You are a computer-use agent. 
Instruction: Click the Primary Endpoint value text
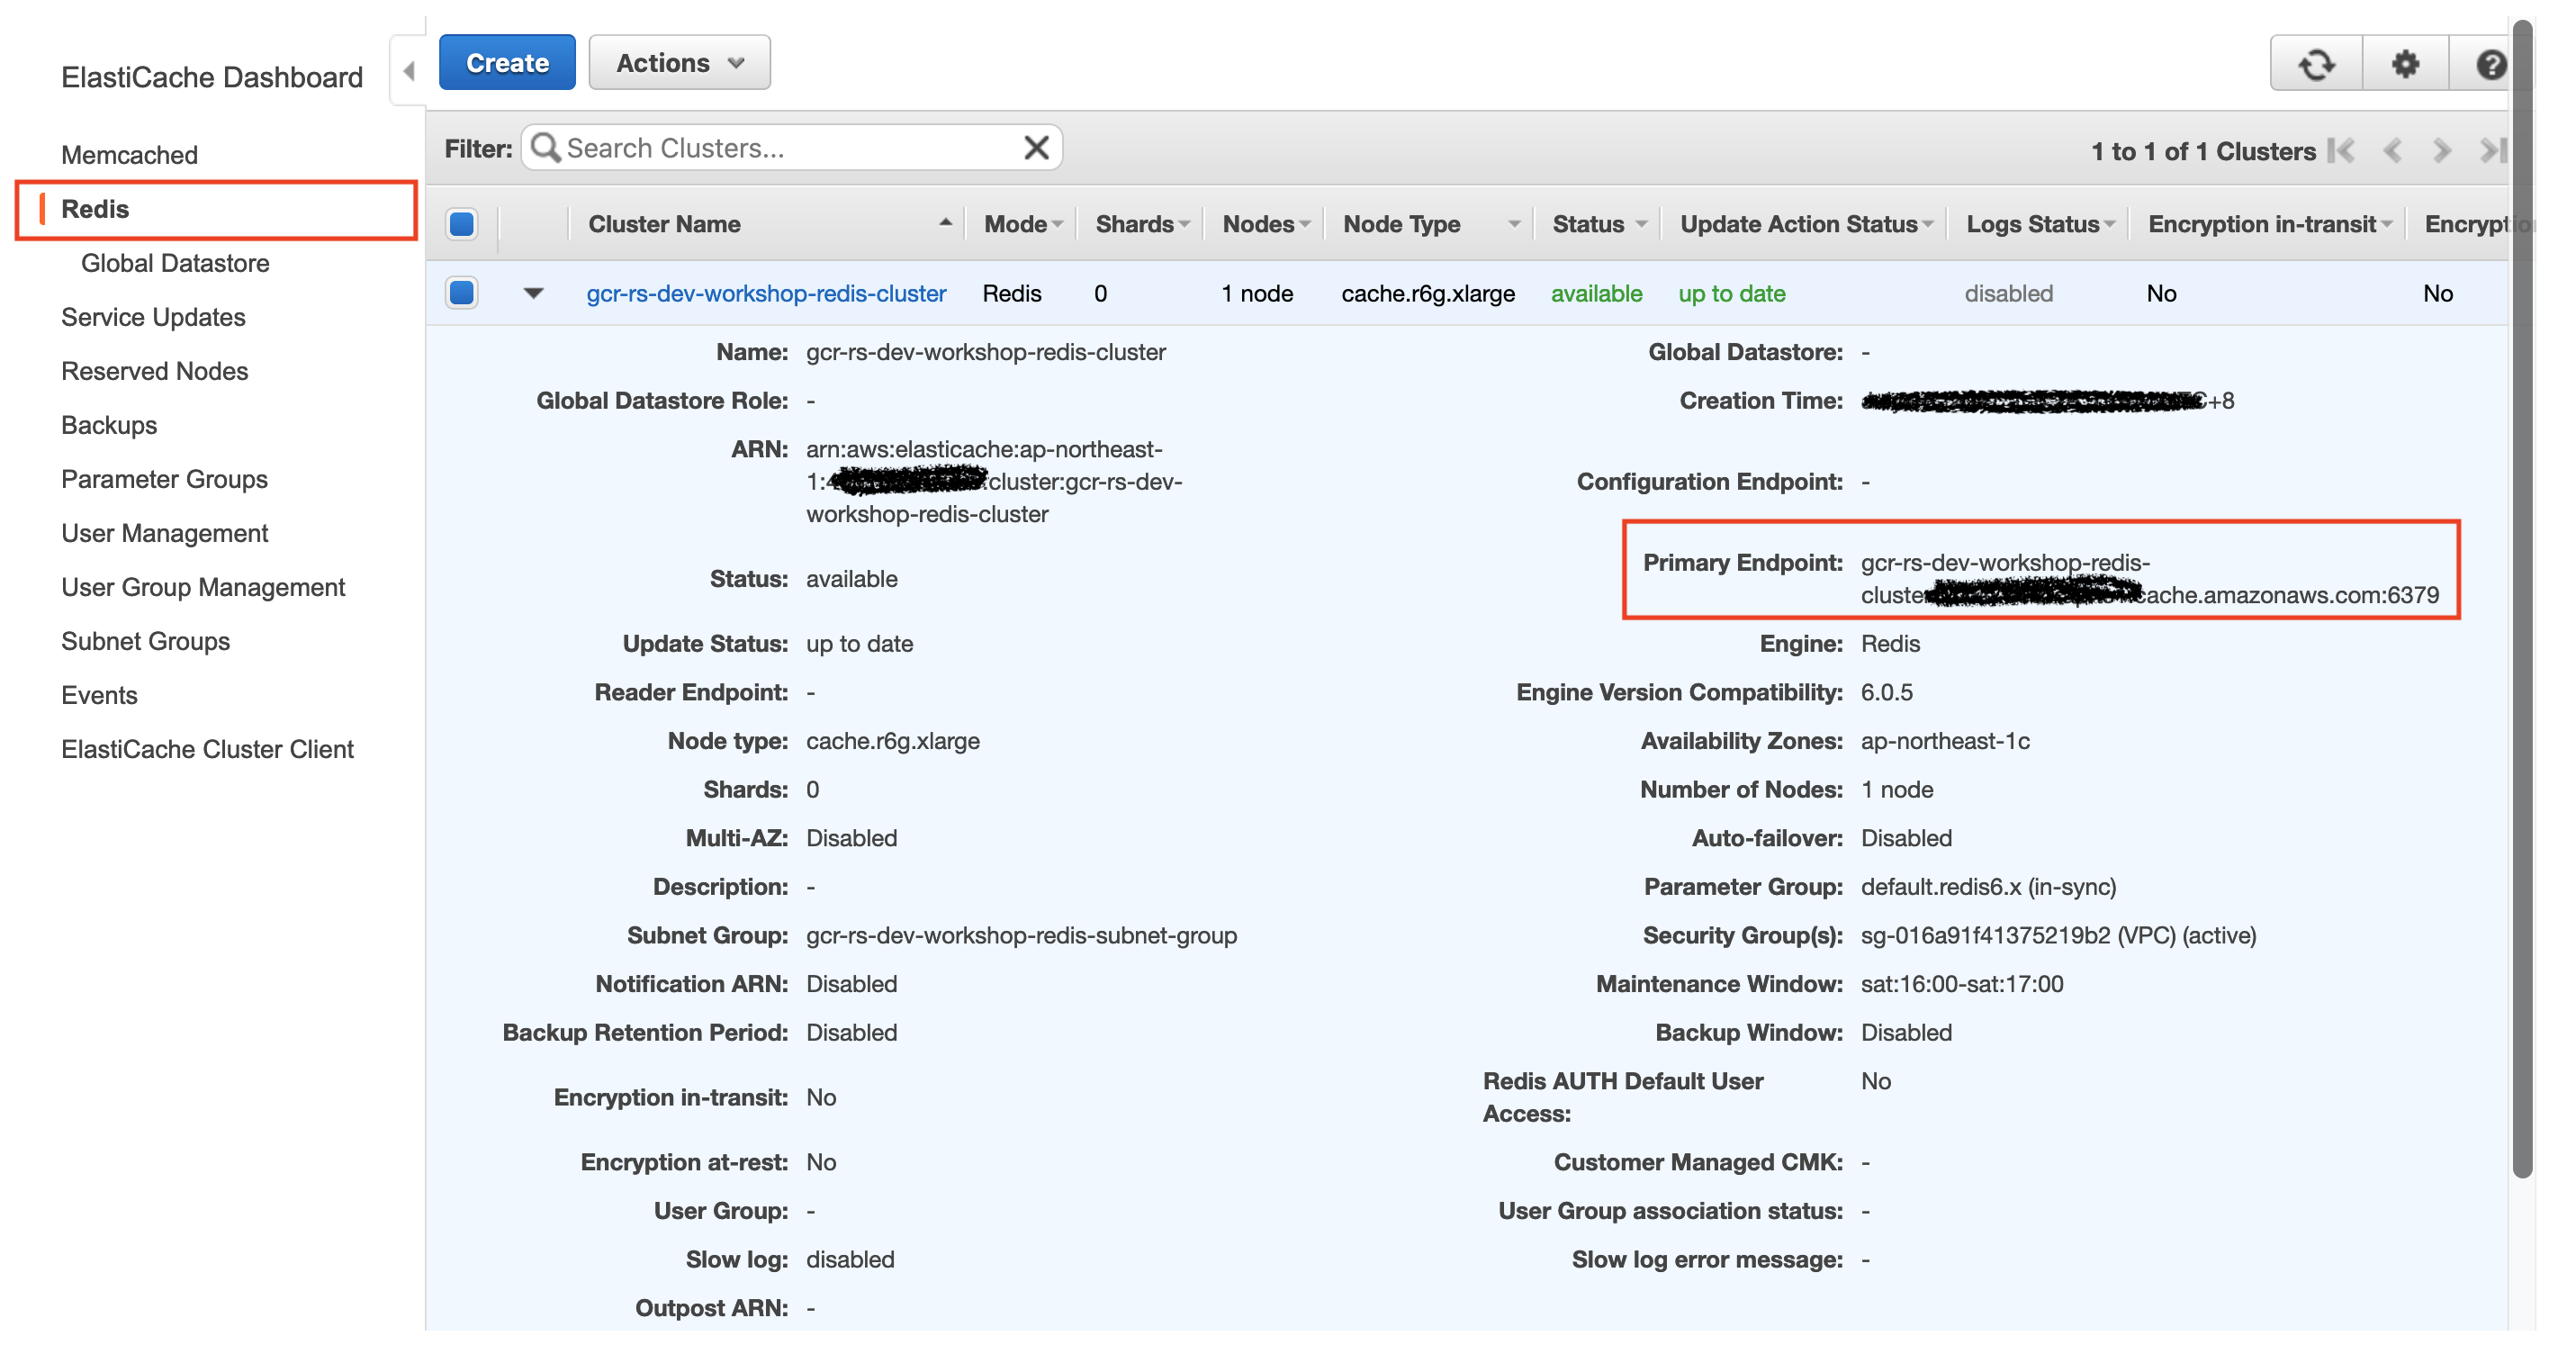(2149, 579)
